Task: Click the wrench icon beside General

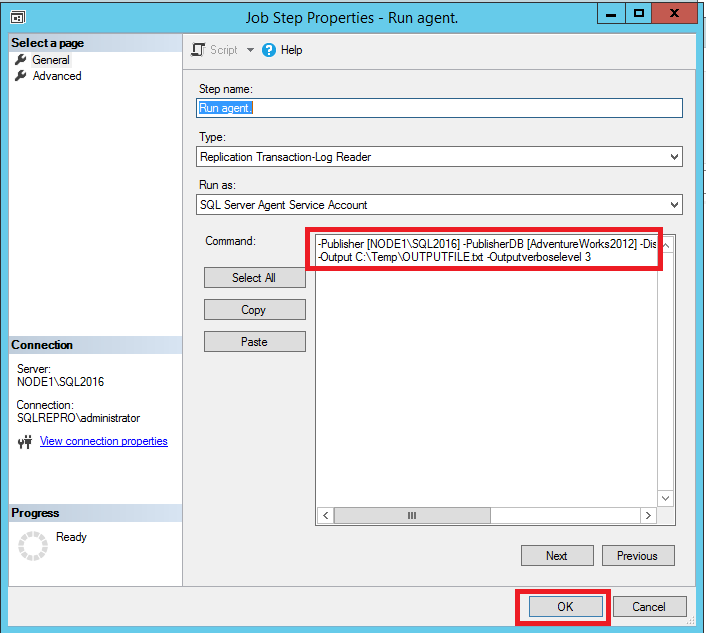Action: click(20, 60)
